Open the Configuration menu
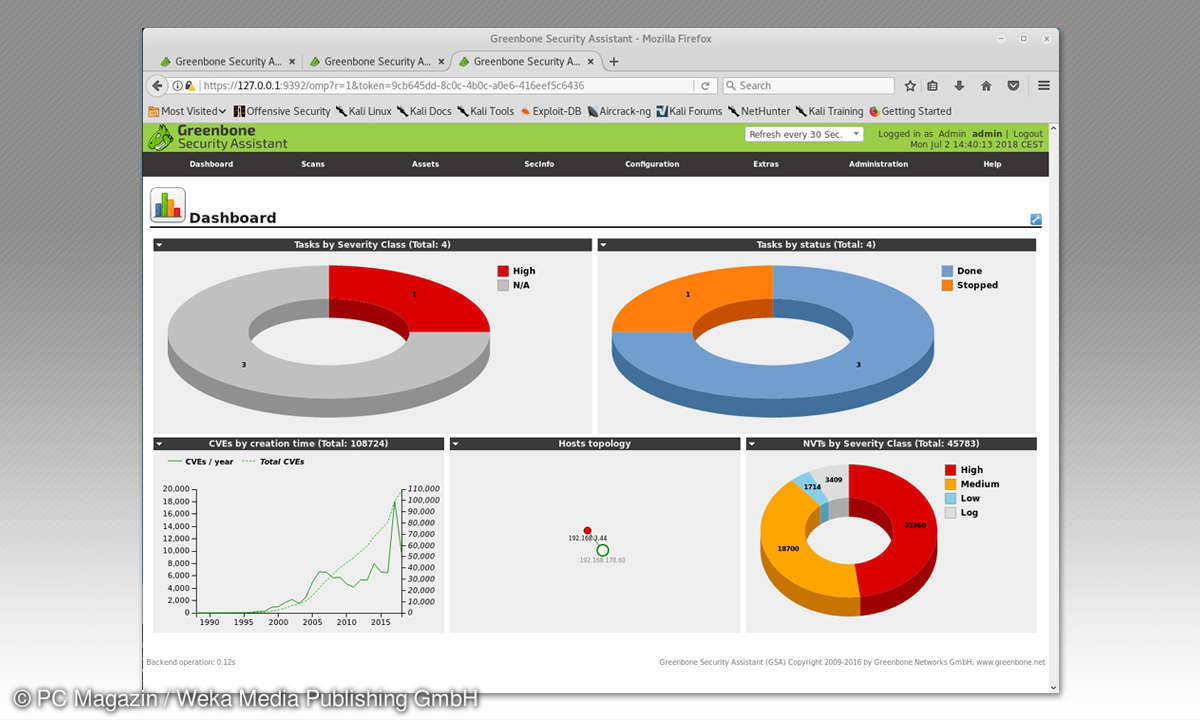The width and height of the screenshot is (1200, 720). click(652, 164)
